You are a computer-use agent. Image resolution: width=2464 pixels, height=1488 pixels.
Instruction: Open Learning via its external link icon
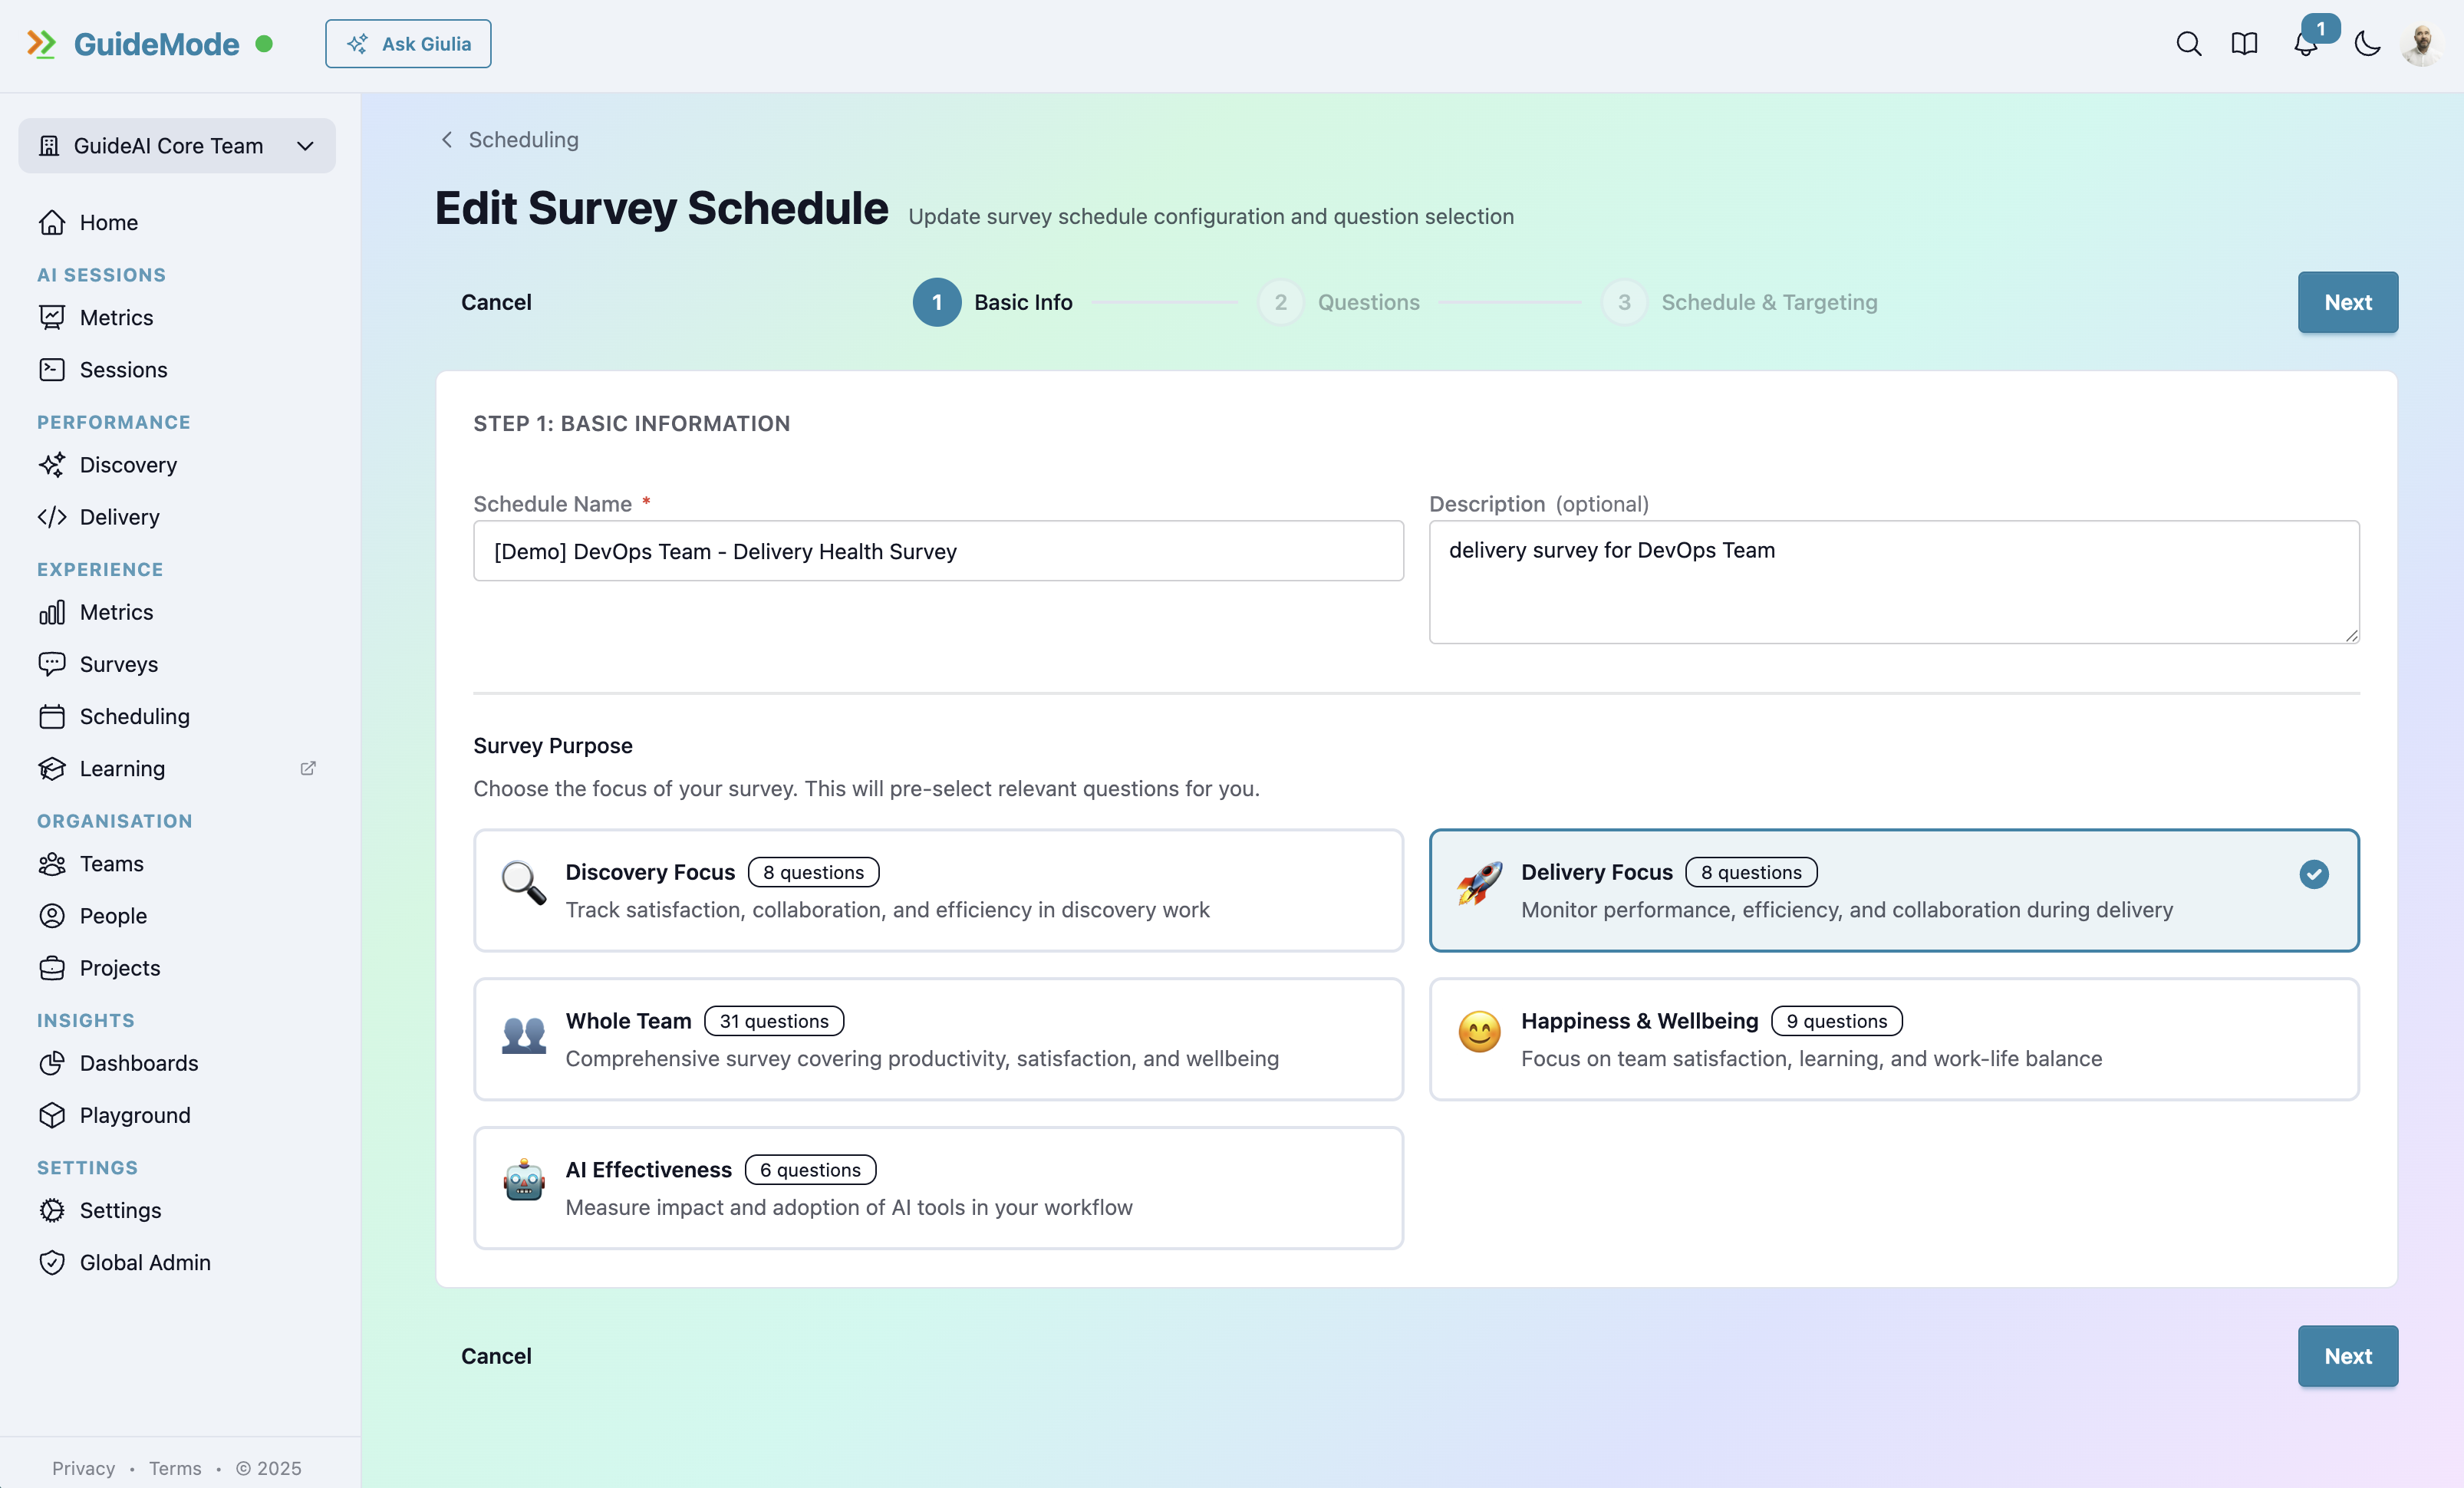307,768
